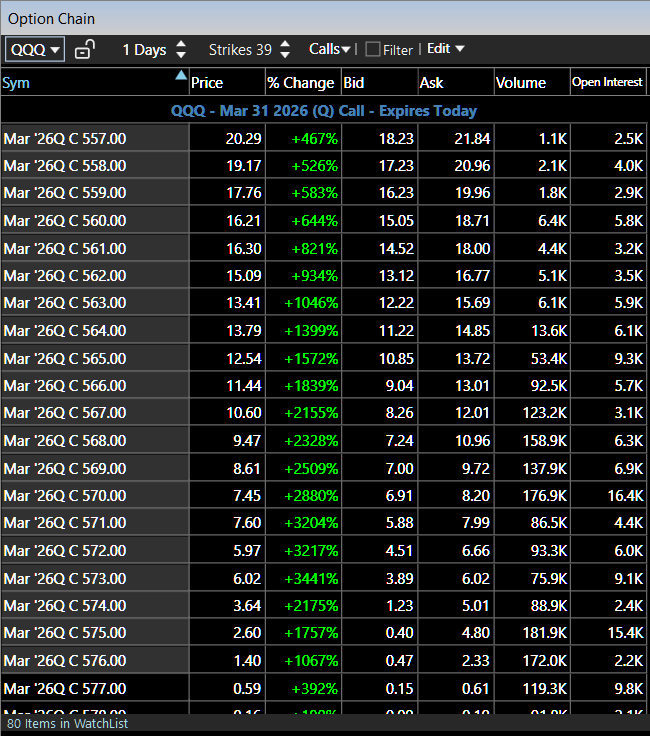This screenshot has height=736, width=650.
Task: Click the Ask column header
Action: coord(431,82)
